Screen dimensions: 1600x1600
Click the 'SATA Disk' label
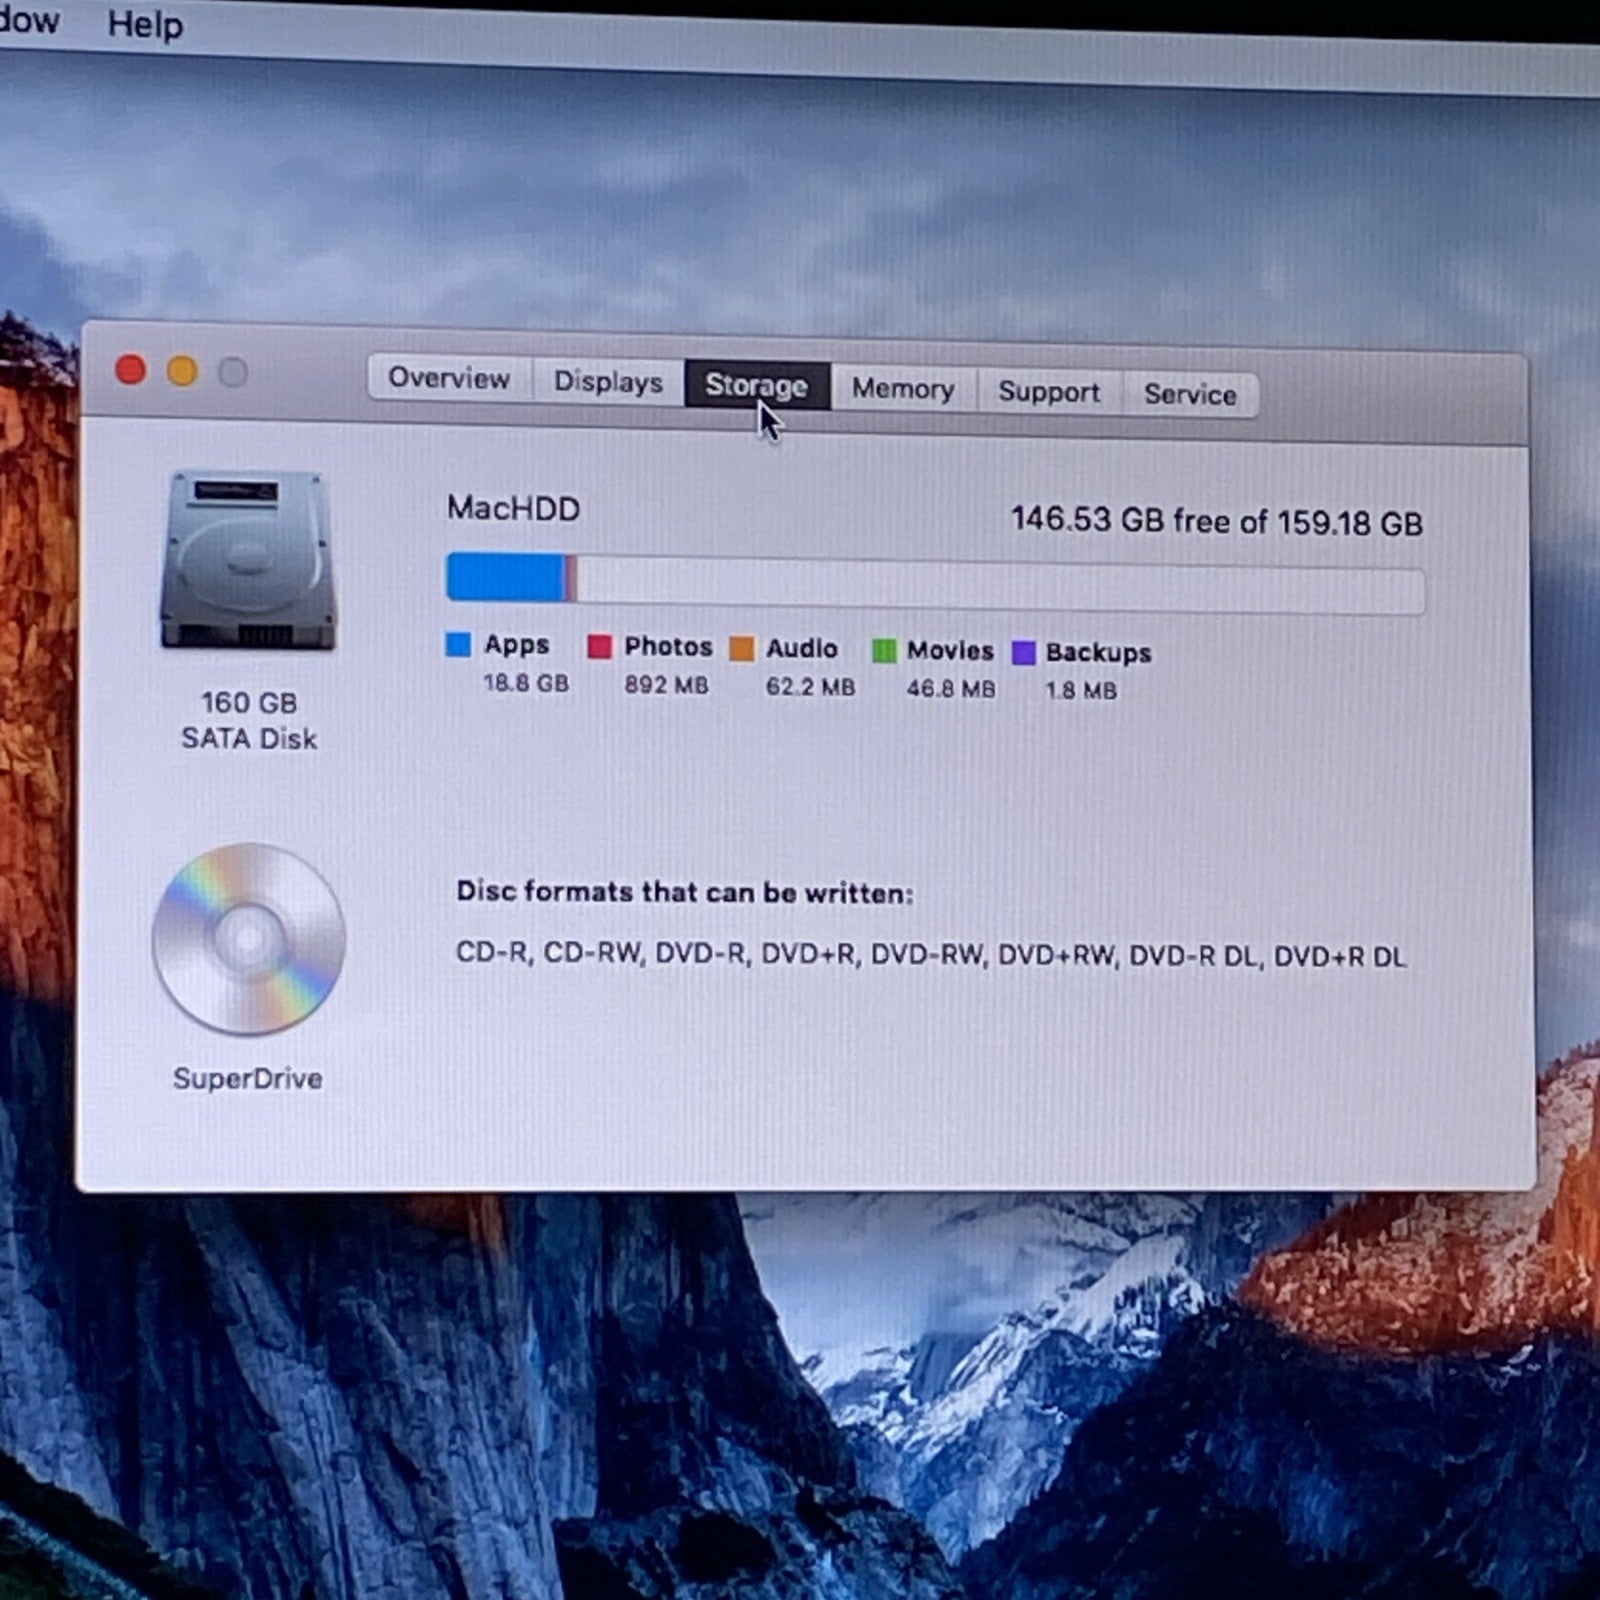(x=249, y=739)
